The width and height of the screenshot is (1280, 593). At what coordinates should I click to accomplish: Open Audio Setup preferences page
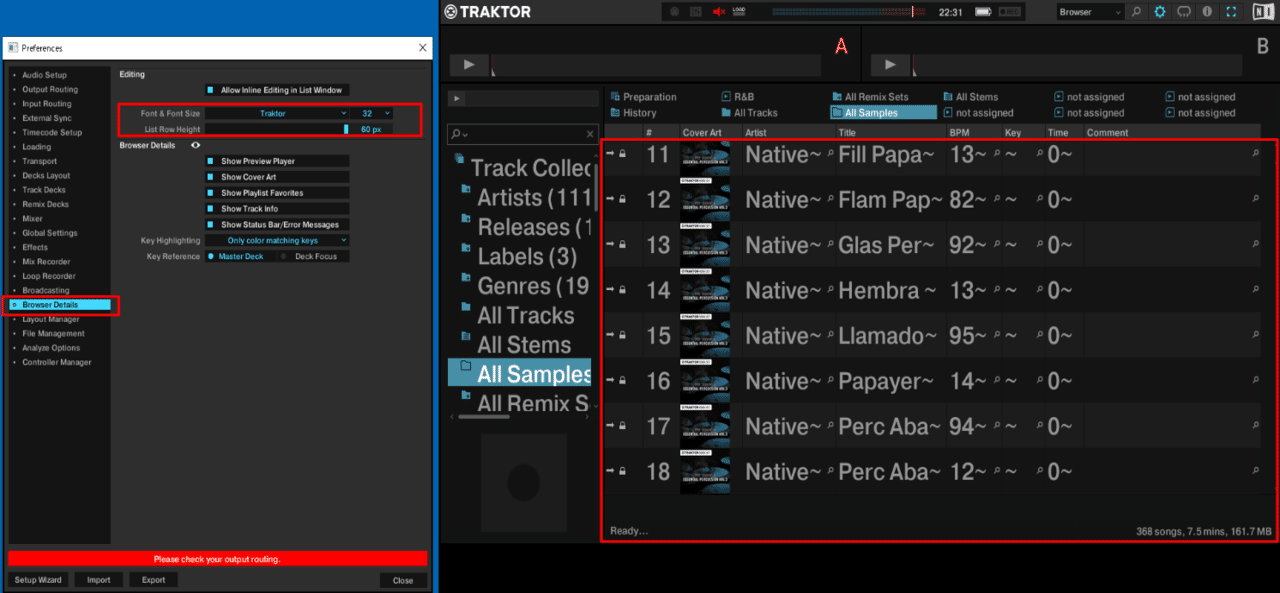click(45, 75)
